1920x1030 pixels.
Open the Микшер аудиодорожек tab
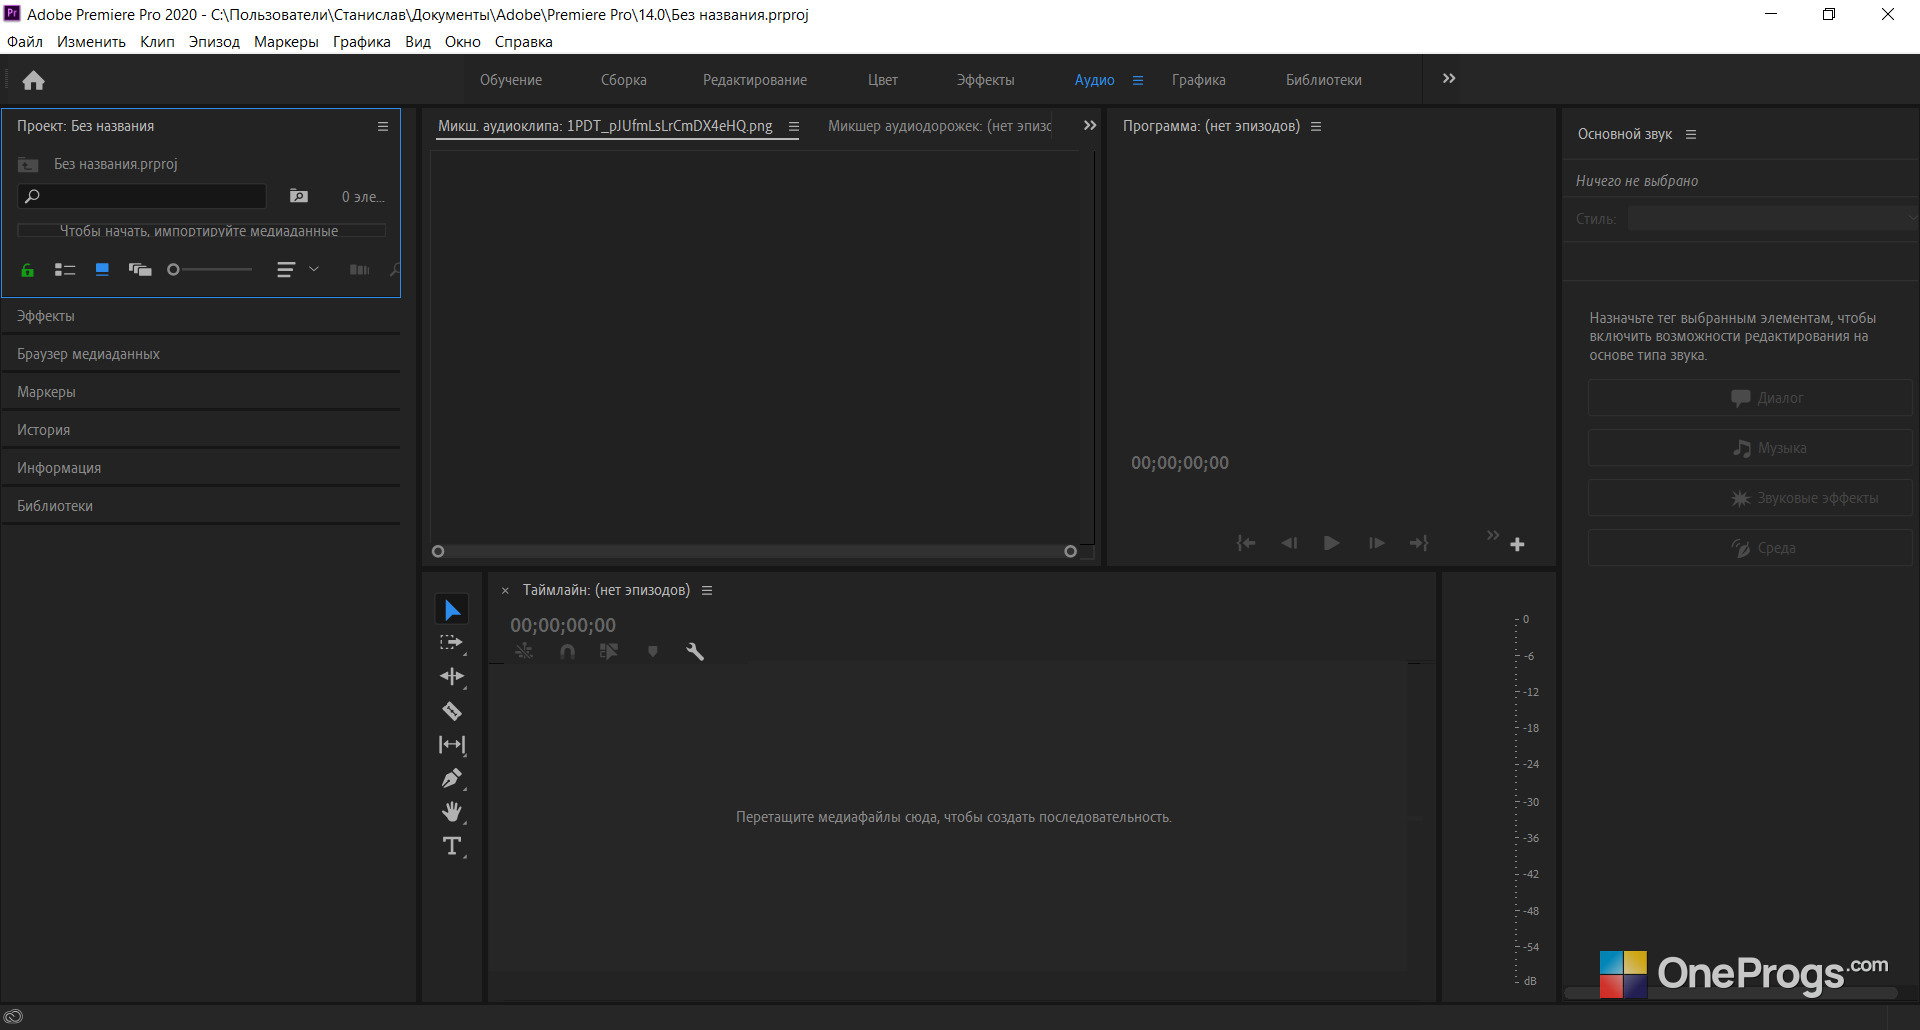[940, 126]
